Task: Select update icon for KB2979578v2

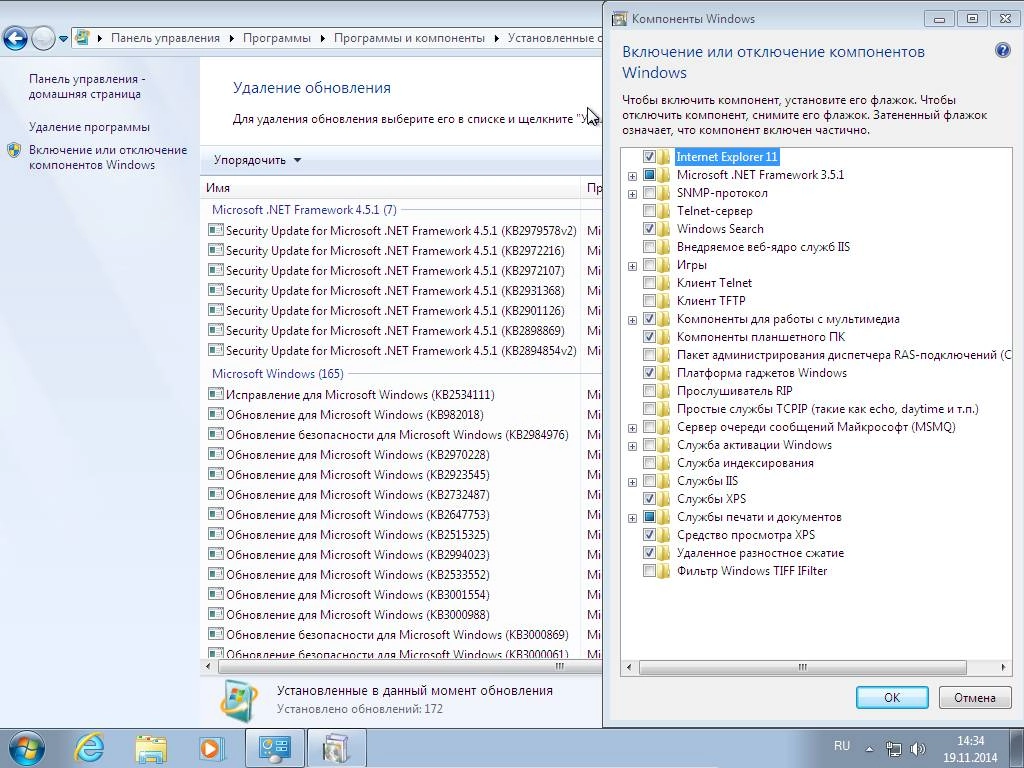Action: [x=216, y=230]
